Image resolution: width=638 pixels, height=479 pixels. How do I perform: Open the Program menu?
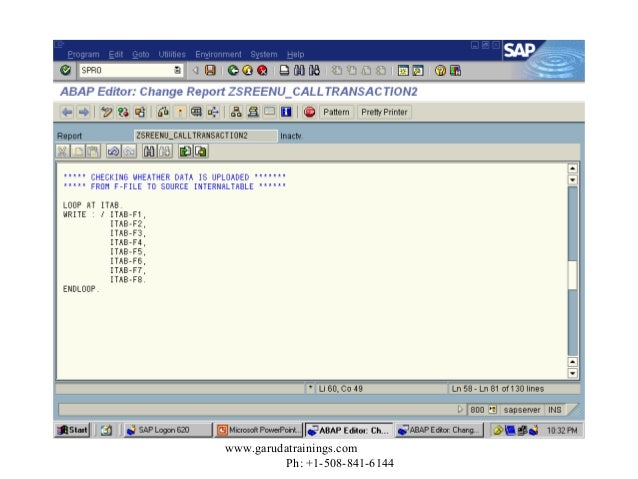[x=83, y=54]
